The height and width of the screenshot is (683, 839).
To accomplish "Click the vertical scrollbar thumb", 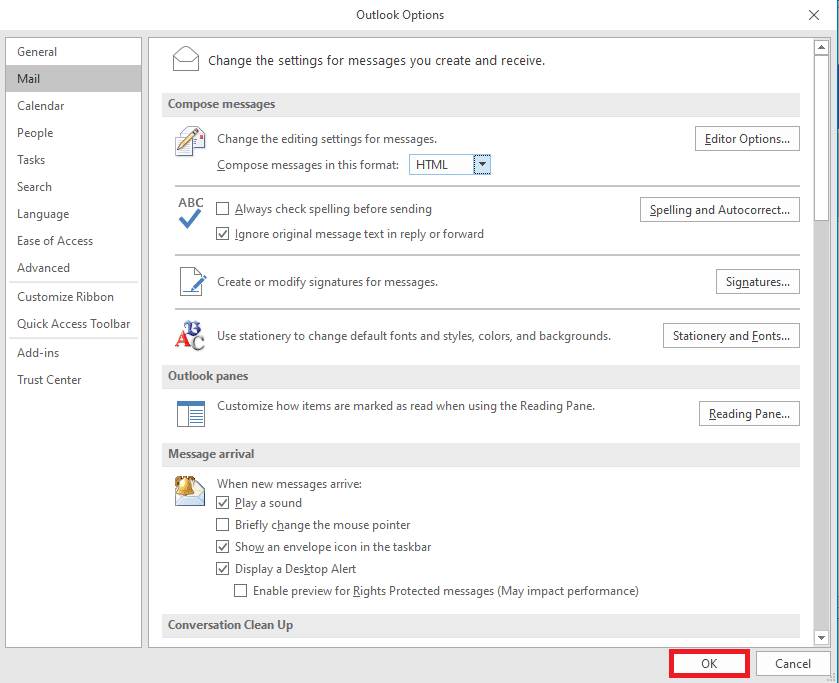I will tap(821, 138).
